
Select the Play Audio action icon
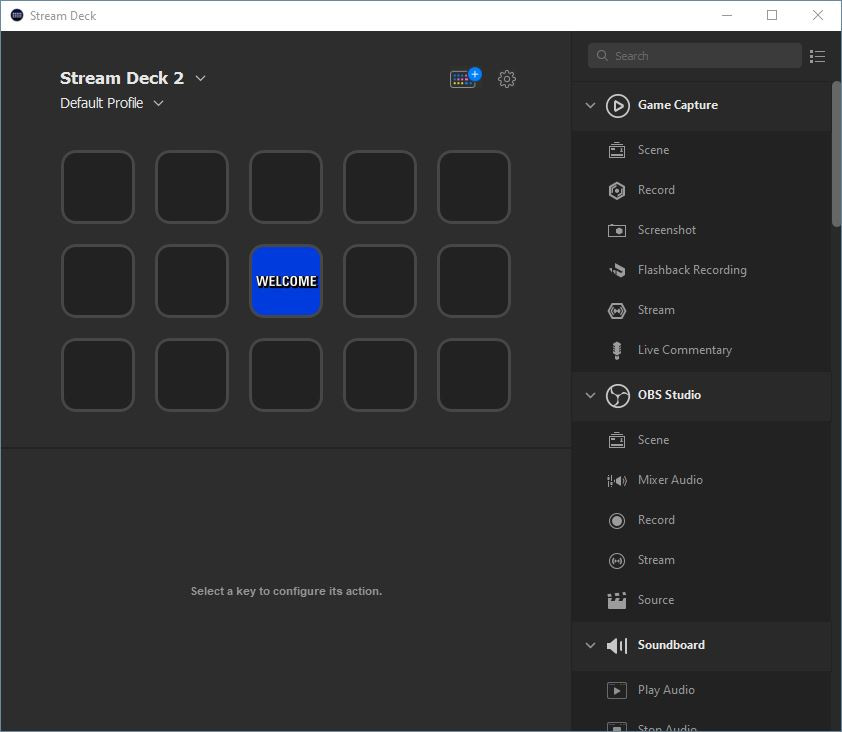(x=616, y=690)
